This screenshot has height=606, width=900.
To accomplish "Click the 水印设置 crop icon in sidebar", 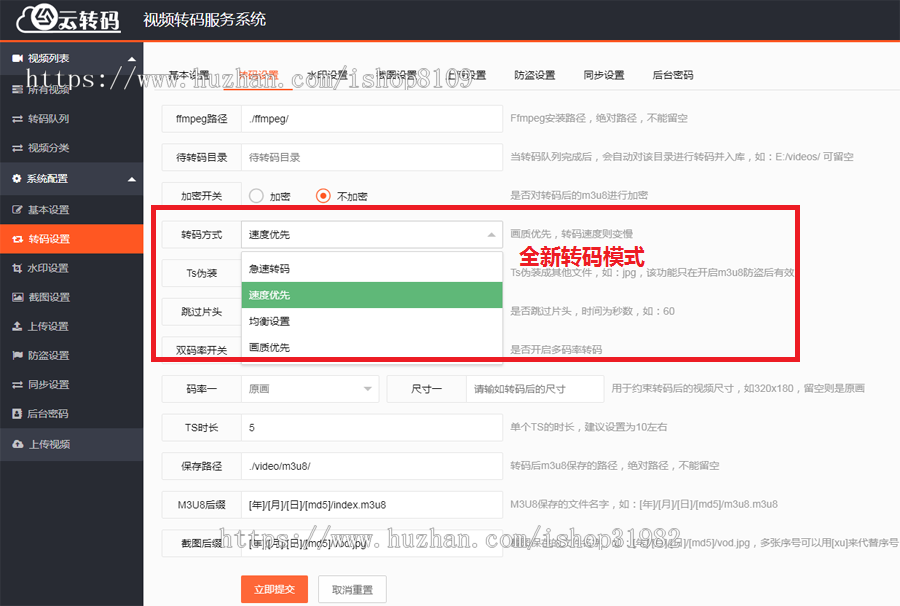I will click(x=17, y=268).
